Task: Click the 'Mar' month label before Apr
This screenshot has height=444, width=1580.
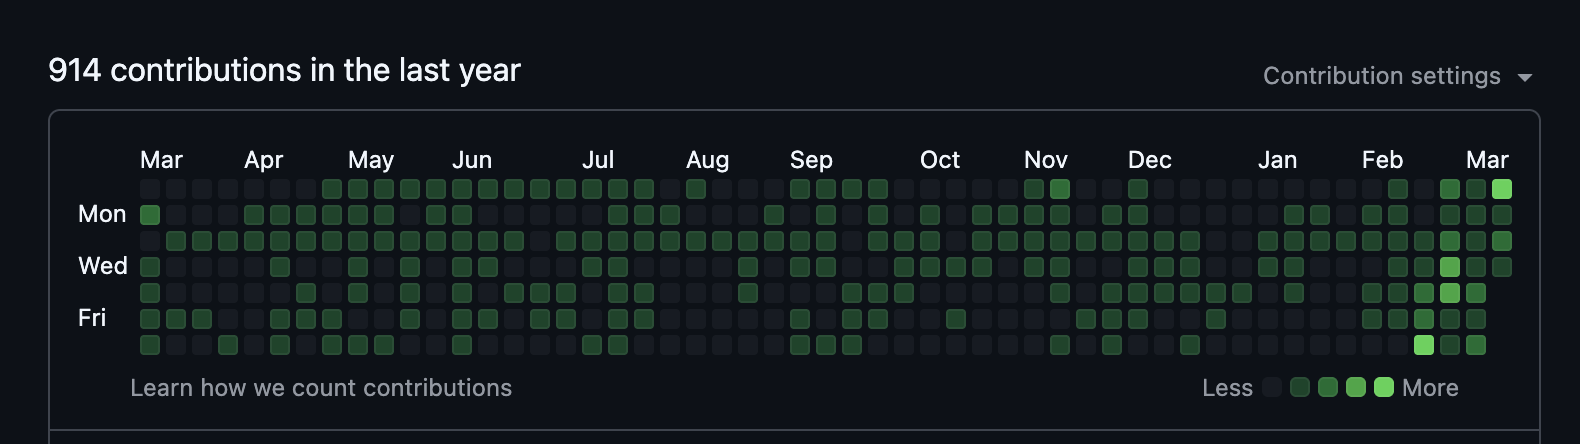Action: click(x=161, y=160)
